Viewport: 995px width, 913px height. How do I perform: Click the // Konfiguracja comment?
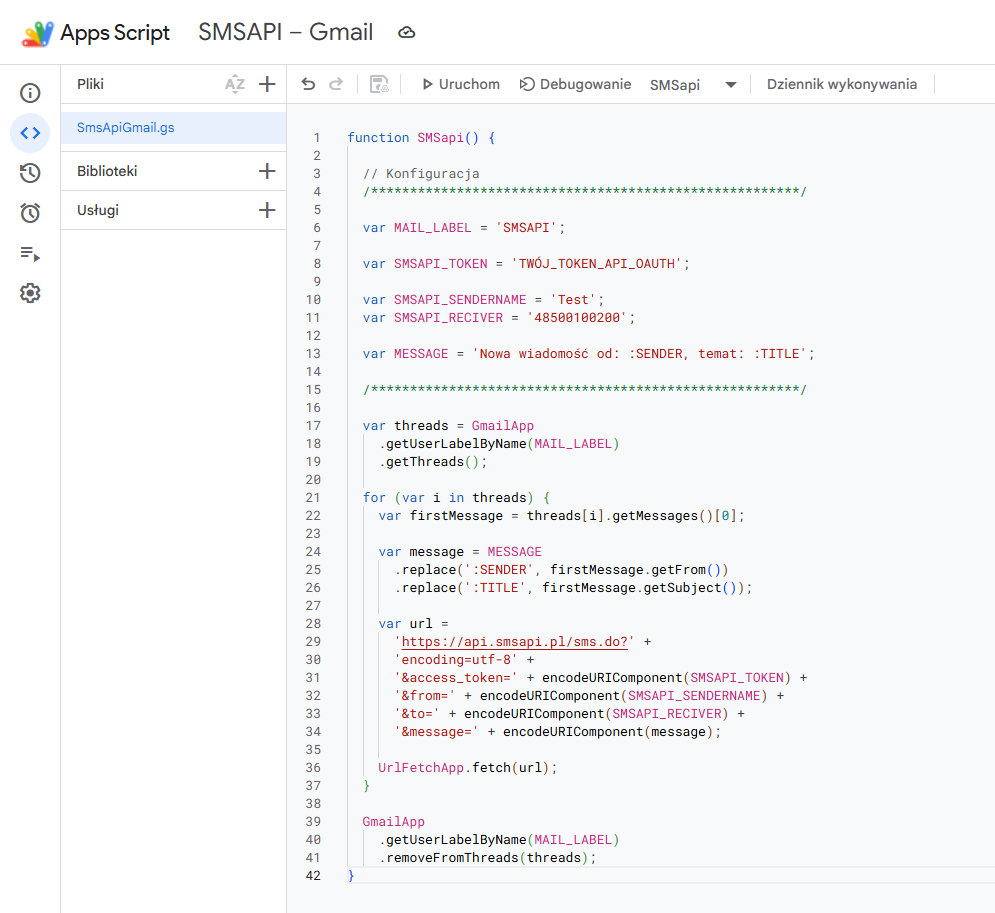421,174
